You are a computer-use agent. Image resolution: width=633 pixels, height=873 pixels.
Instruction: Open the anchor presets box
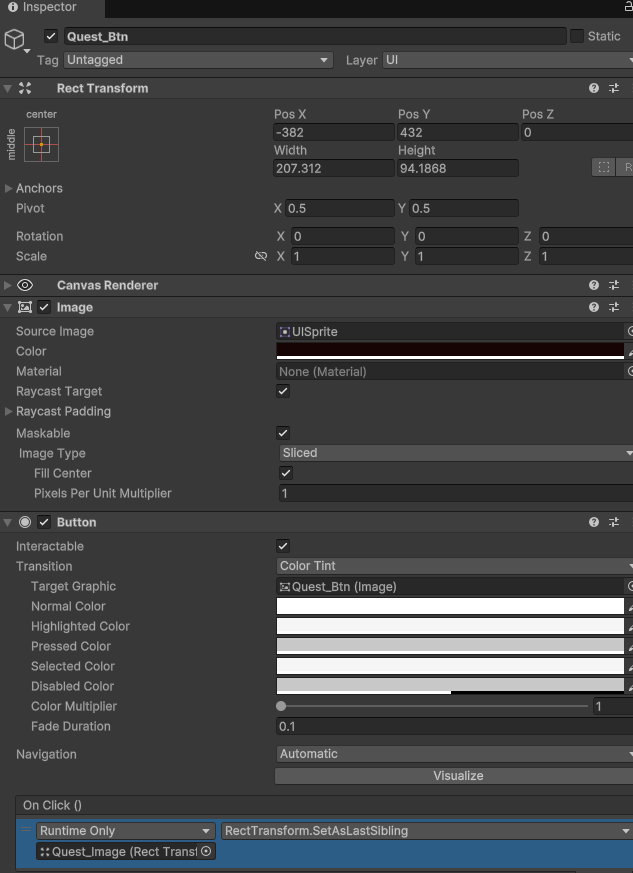[x=41, y=144]
